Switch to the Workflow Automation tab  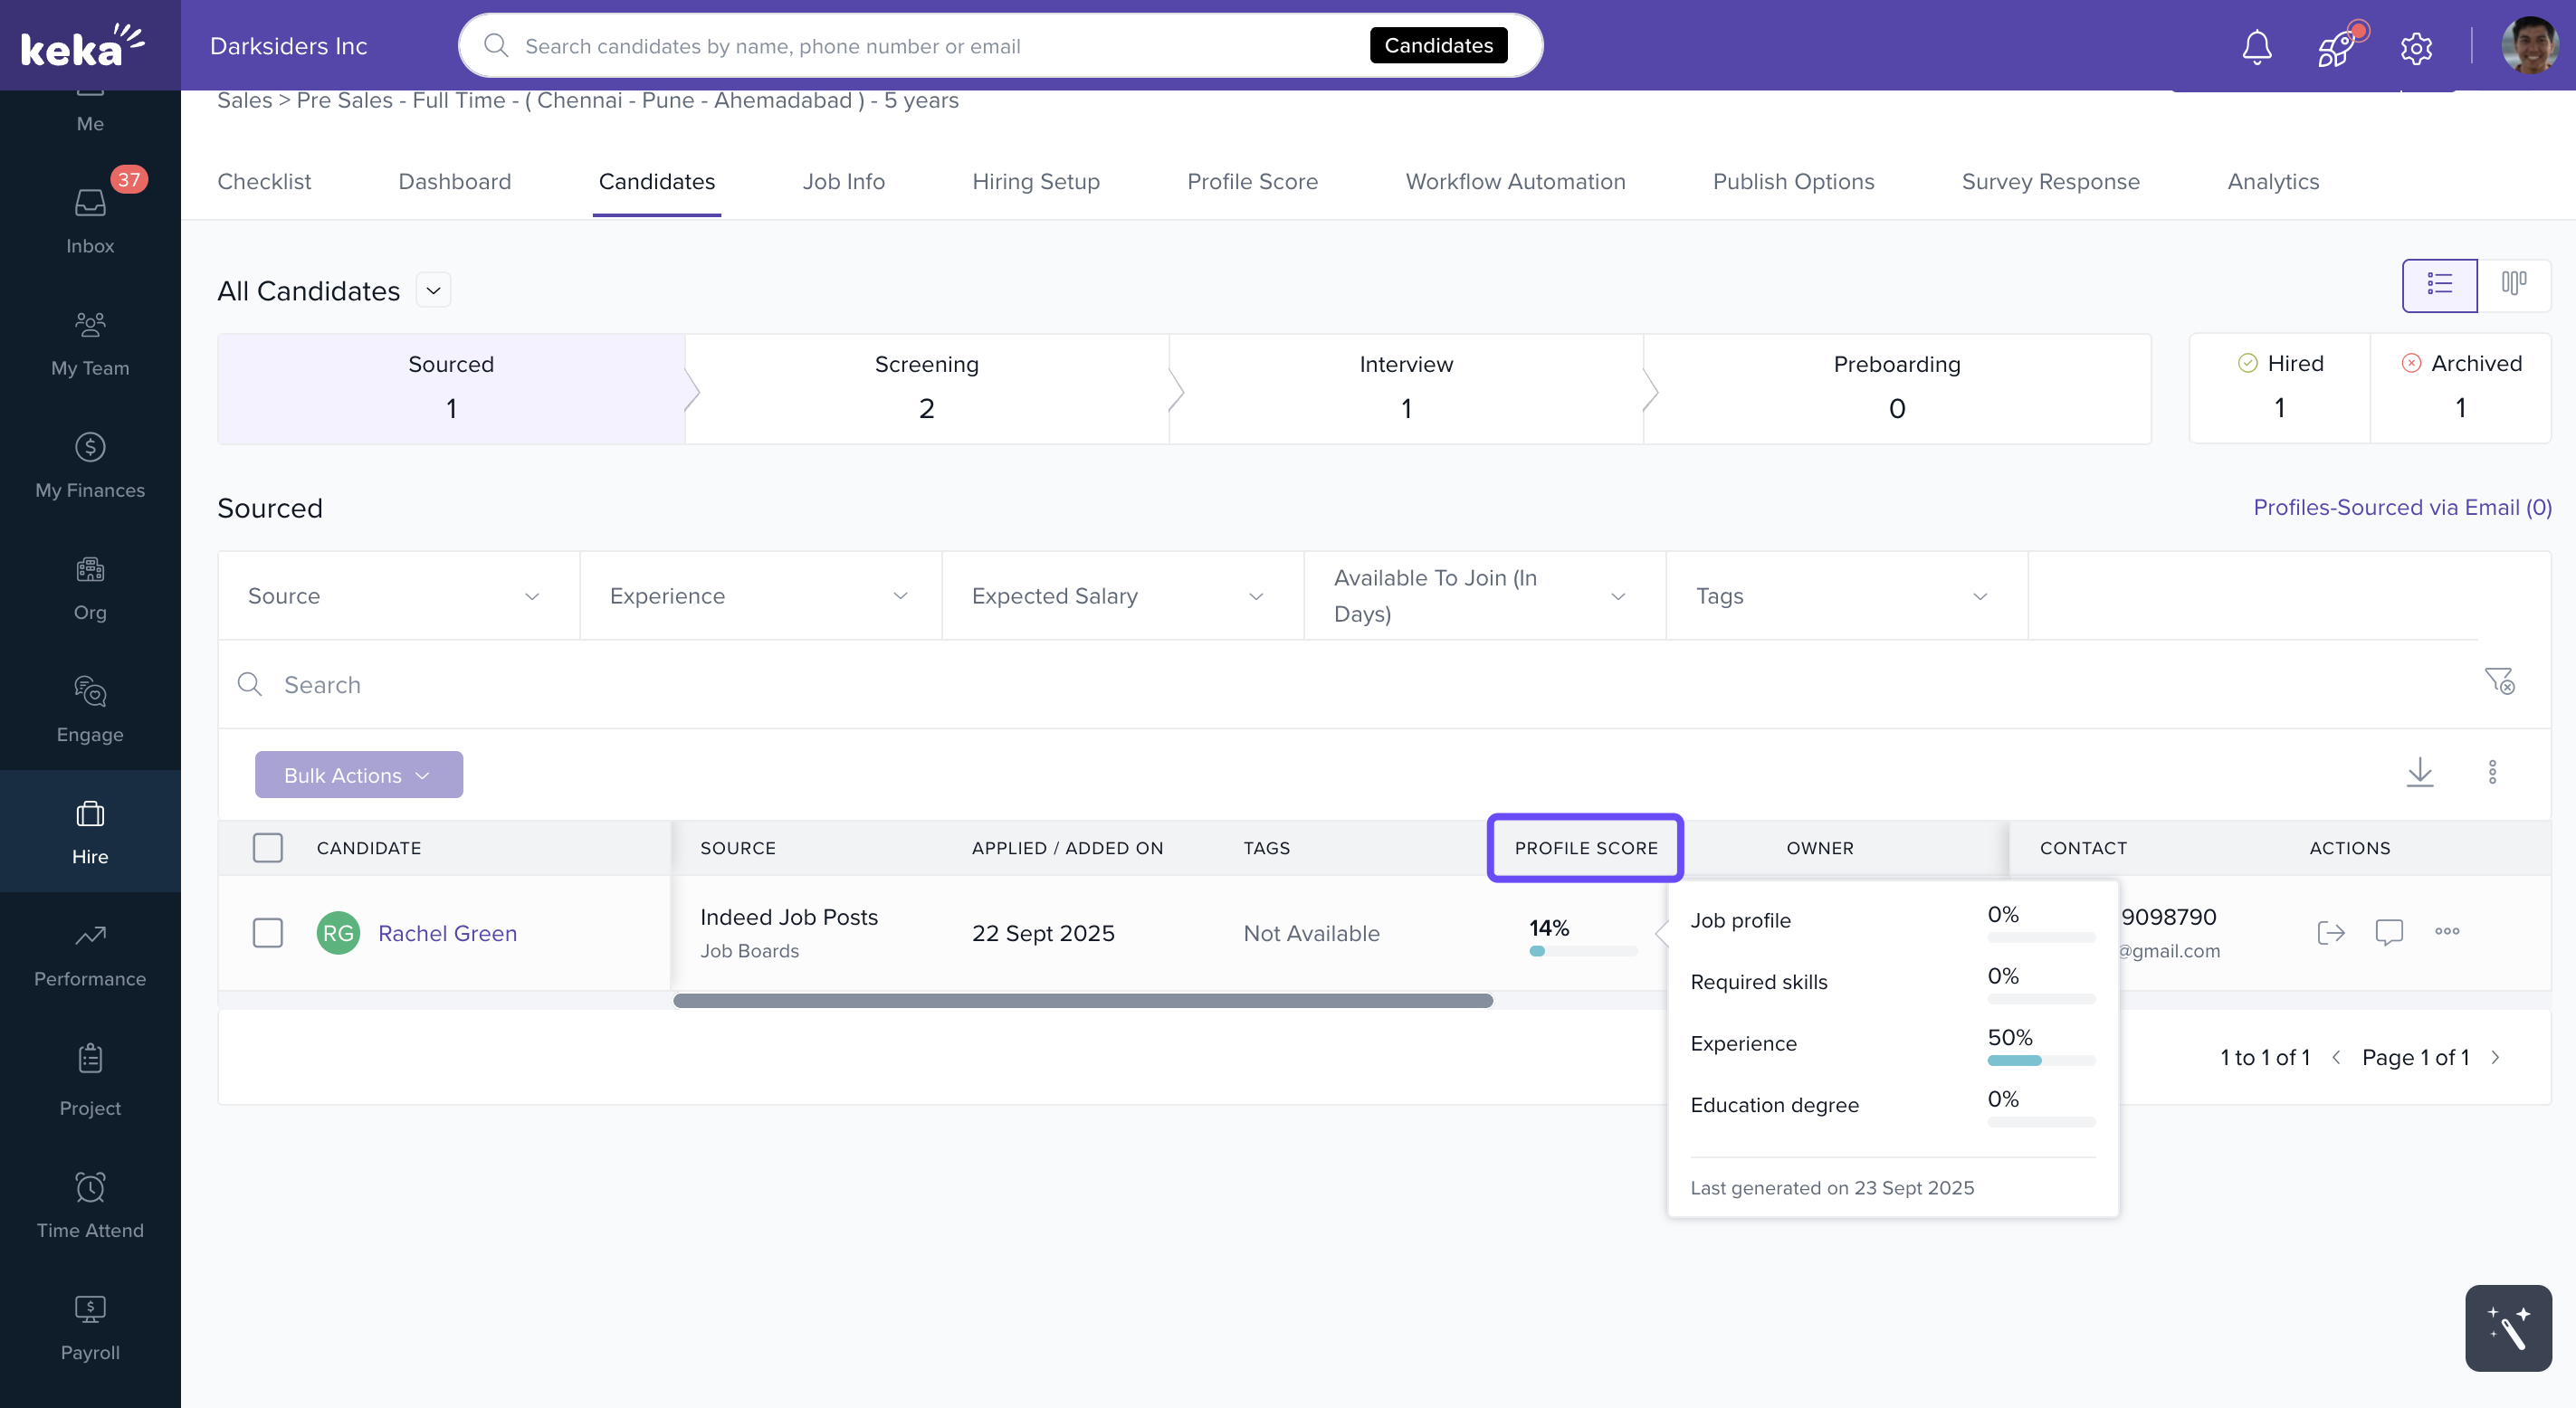point(1514,181)
